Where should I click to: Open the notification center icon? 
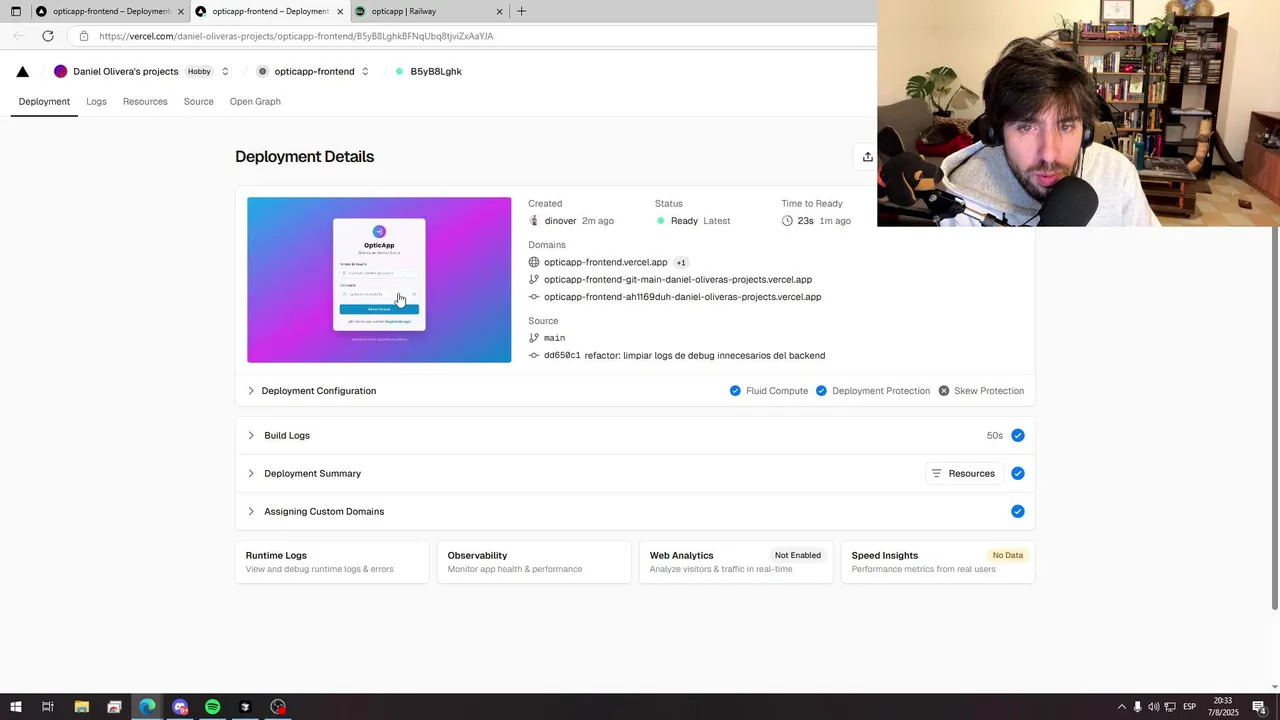(1260, 707)
